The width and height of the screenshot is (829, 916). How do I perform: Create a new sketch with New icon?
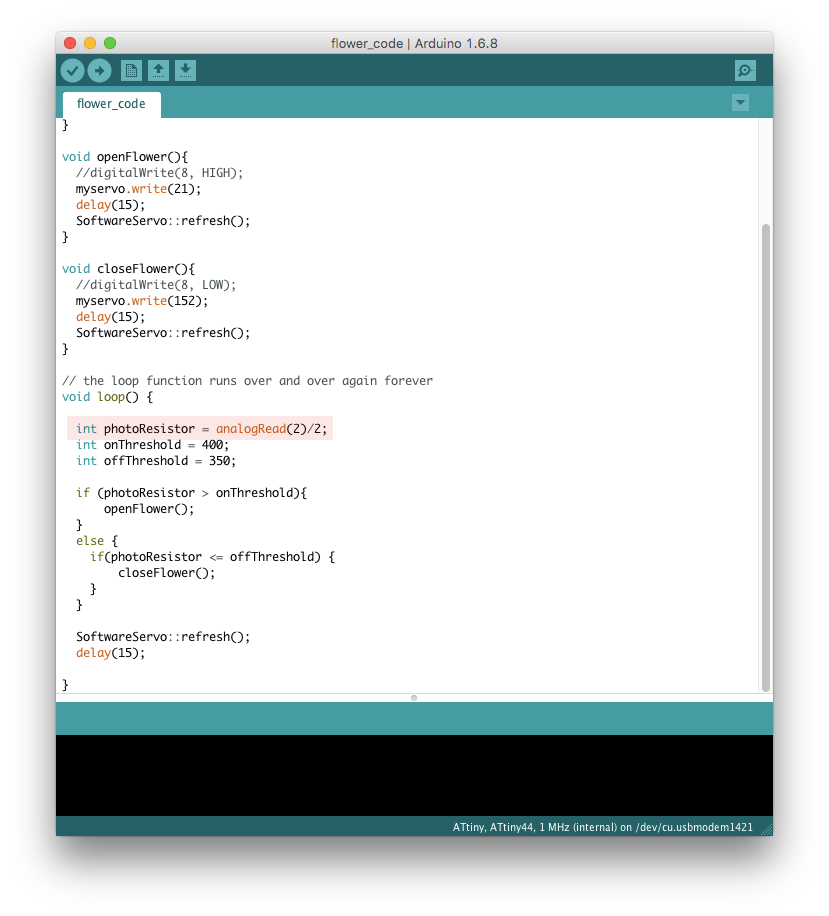[x=131, y=71]
